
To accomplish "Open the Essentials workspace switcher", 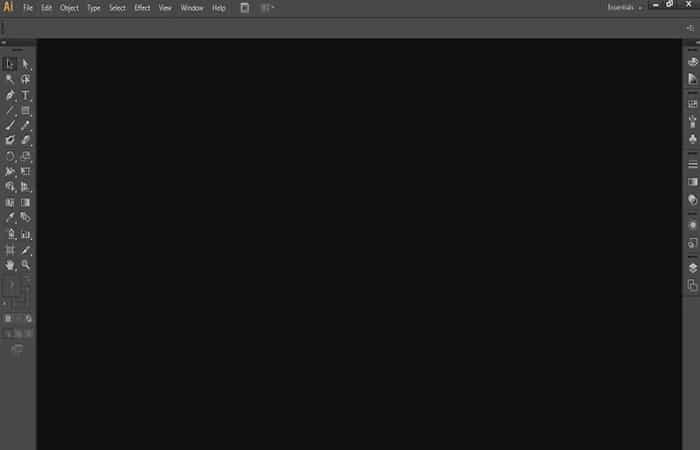I will coord(624,8).
